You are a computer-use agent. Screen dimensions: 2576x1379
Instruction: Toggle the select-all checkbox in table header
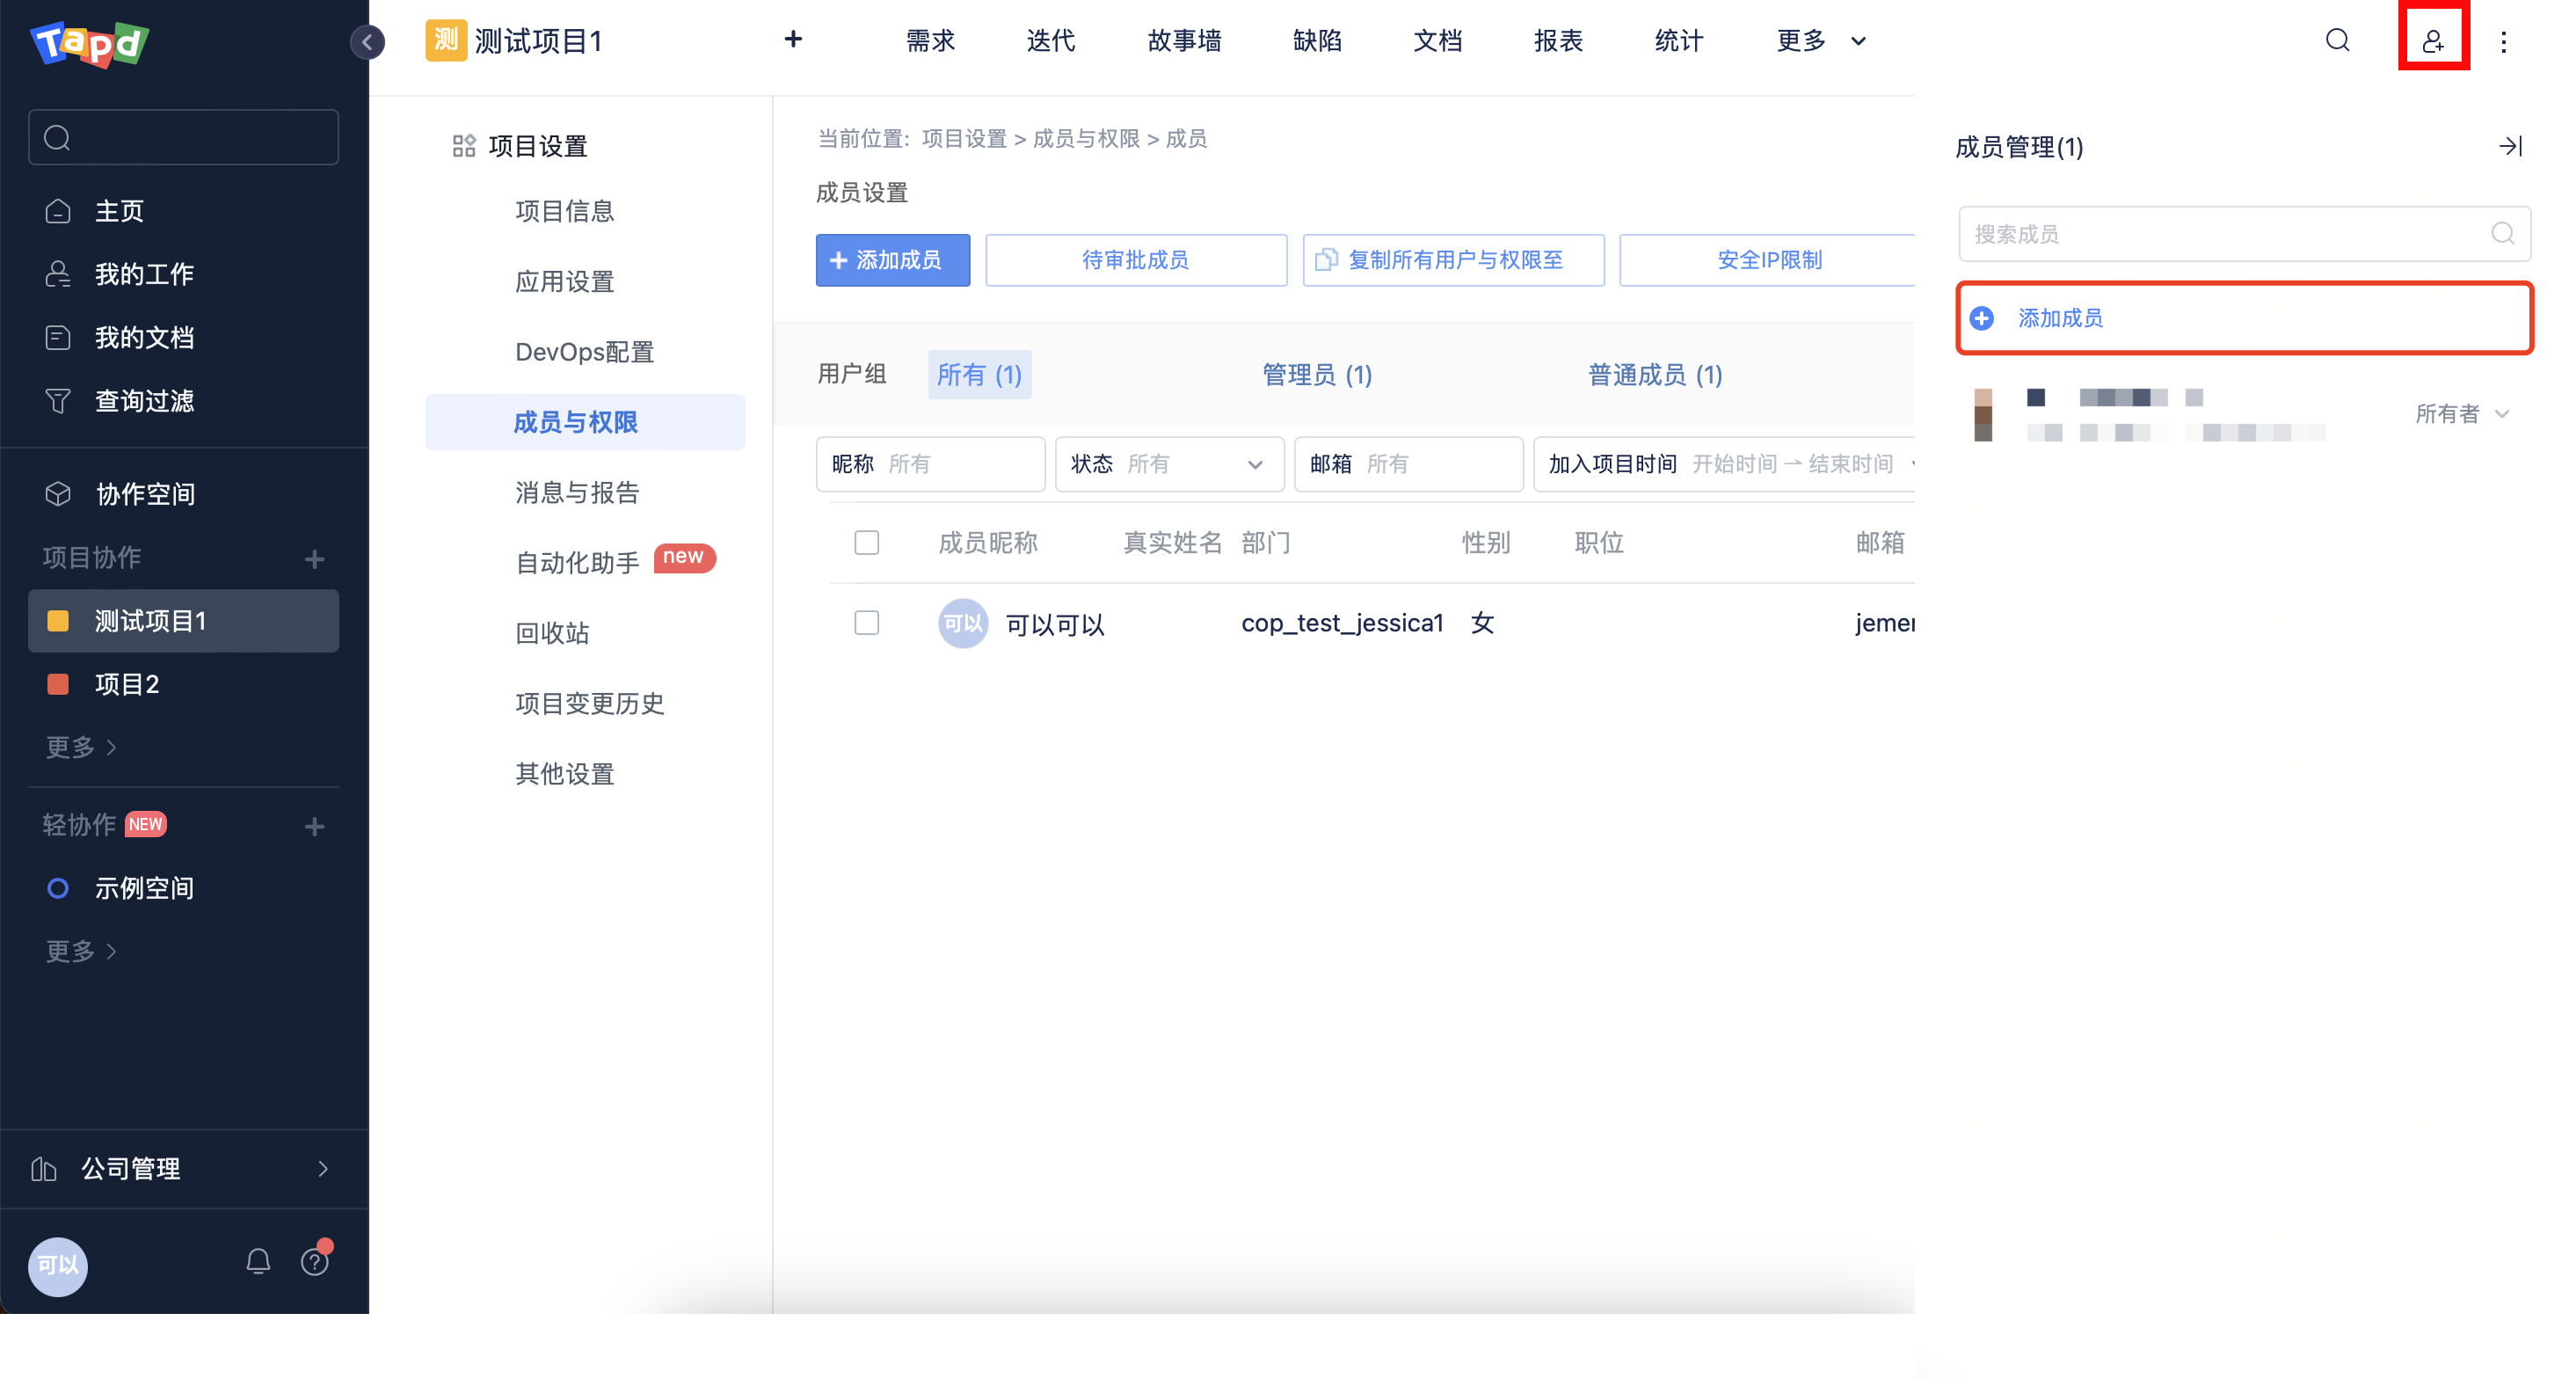pyautogui.click(x=867, y=542)
